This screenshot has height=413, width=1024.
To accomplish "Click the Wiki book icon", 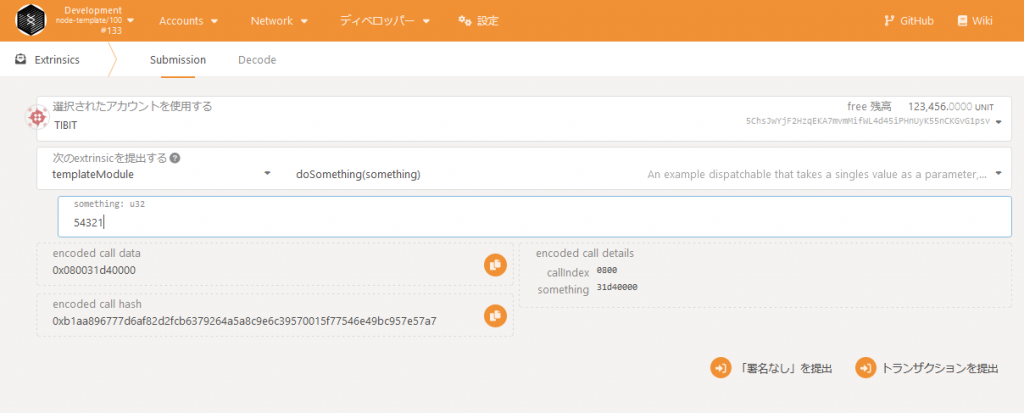I will 962,20.
